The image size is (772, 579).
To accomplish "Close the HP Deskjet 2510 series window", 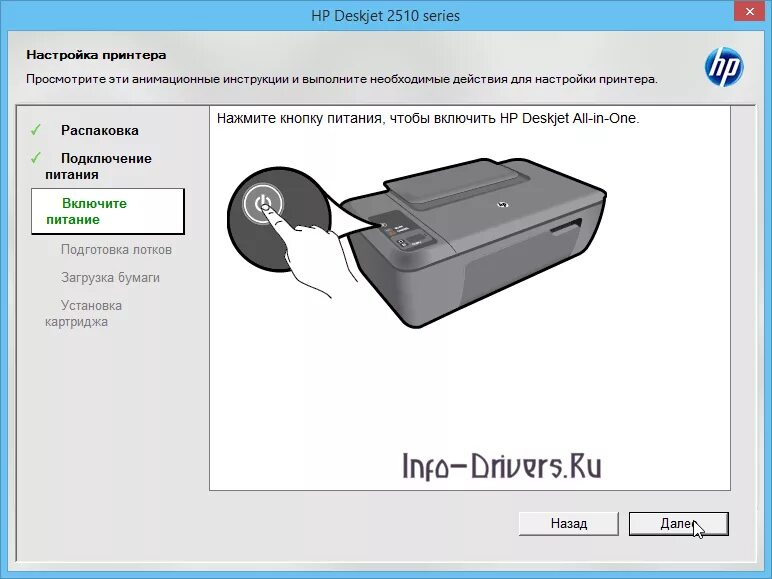I will [x=749, y=11].
